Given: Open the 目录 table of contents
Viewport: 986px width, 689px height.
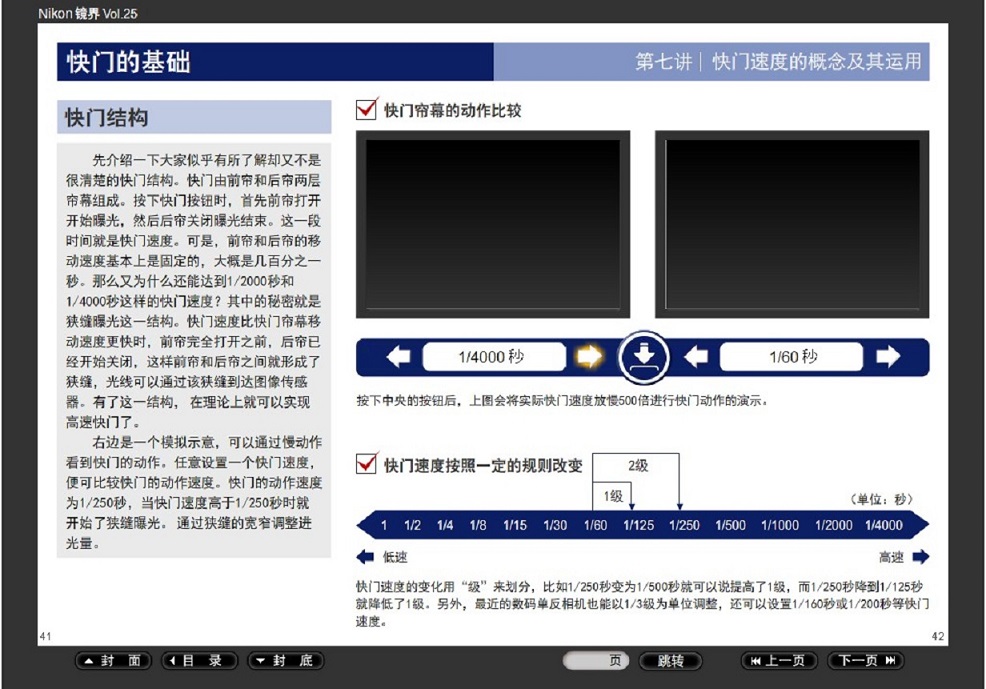Looking at the screenshot, I should point(200,661).
